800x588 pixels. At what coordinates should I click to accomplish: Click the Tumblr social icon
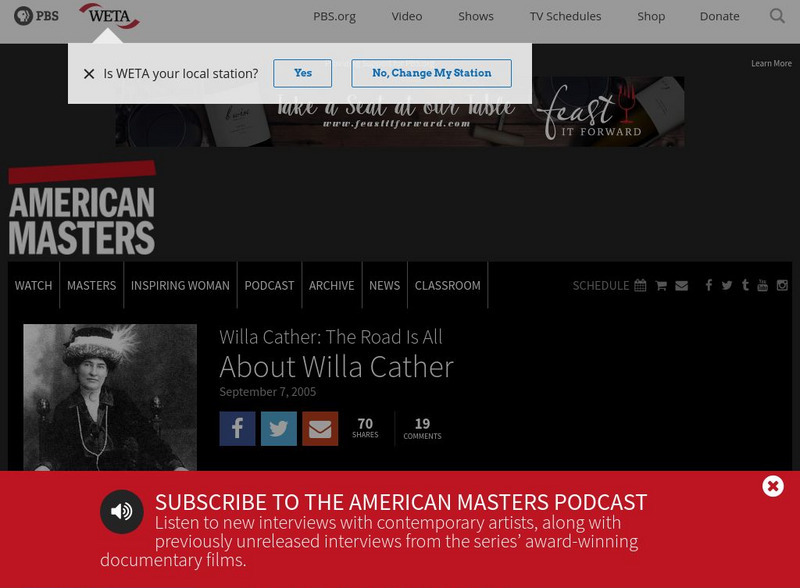point(745,285)
